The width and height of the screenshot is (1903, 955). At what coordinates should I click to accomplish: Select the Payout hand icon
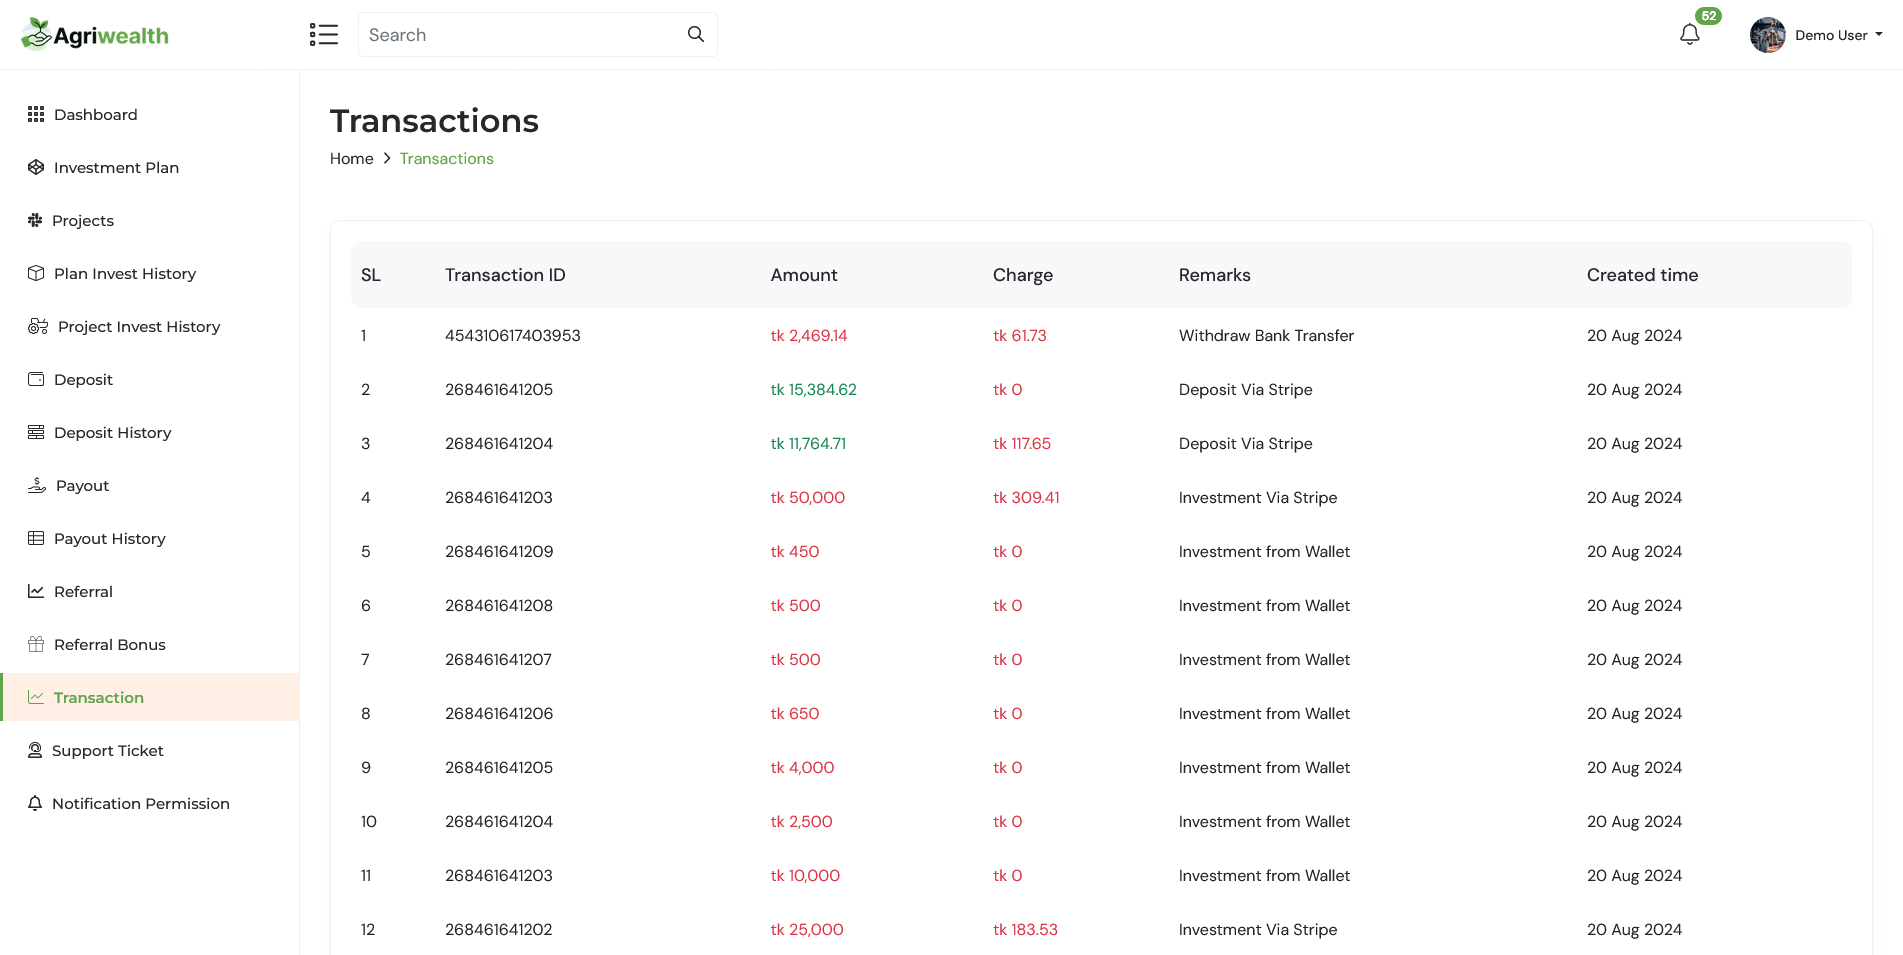(x=36, y=485)
